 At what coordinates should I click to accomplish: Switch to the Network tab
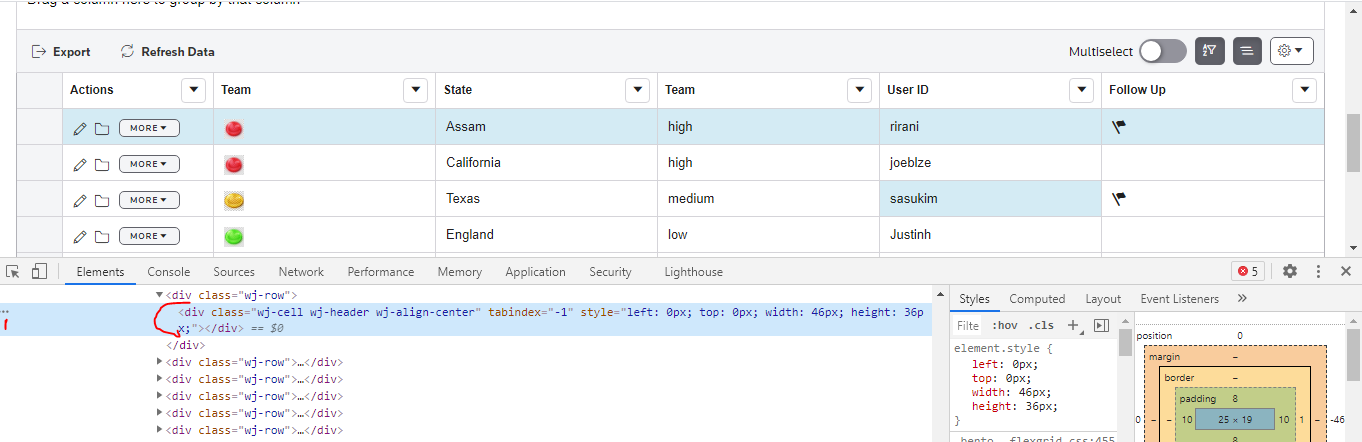301,272
